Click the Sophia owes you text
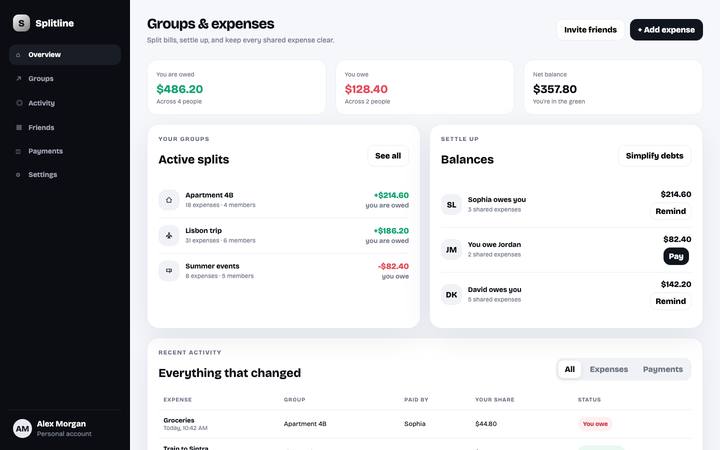This screenshot has height=450, width=720. tap(497, 199)
